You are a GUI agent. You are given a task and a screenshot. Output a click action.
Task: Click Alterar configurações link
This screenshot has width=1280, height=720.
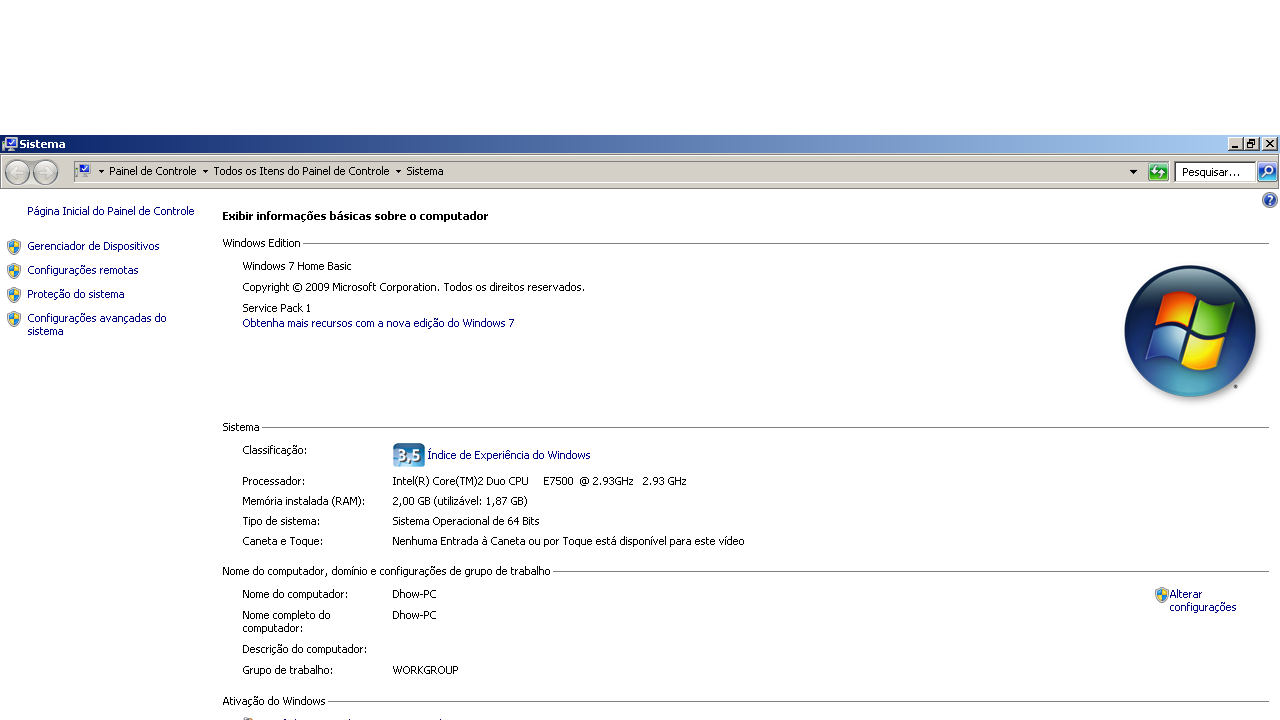pyautogui.click(x=1203, y=600)
